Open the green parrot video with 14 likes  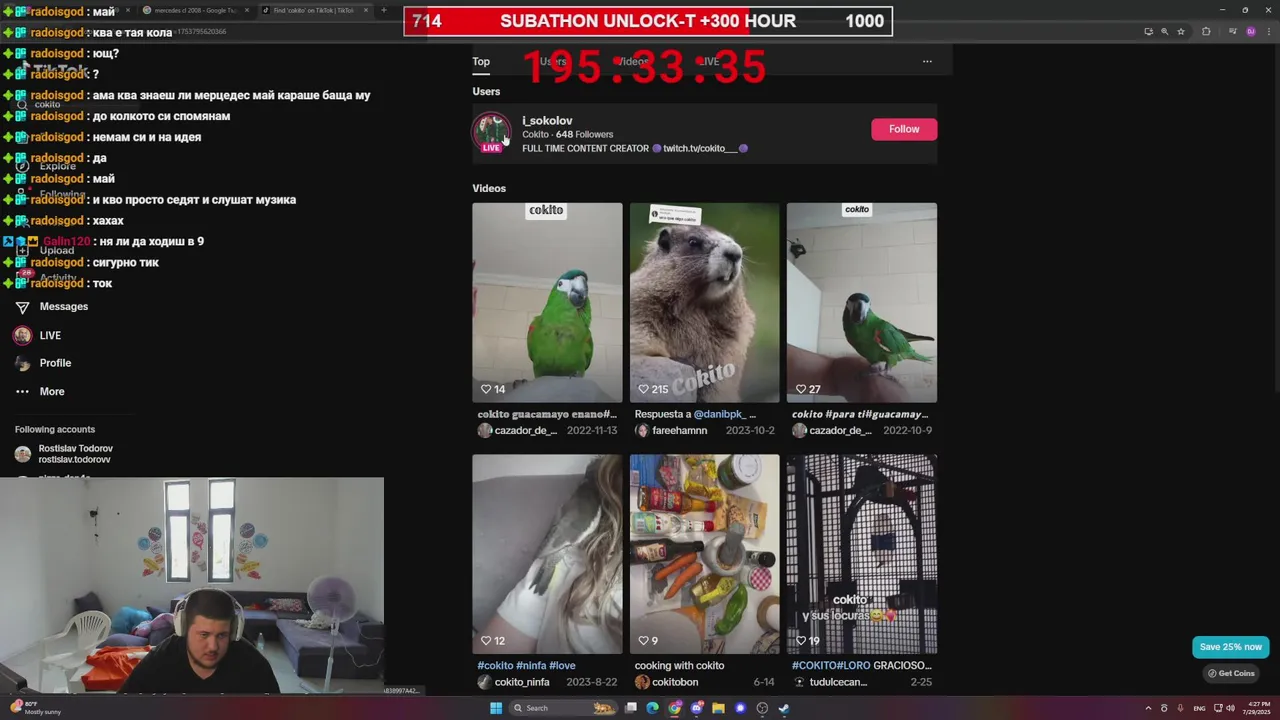point(547,302)
